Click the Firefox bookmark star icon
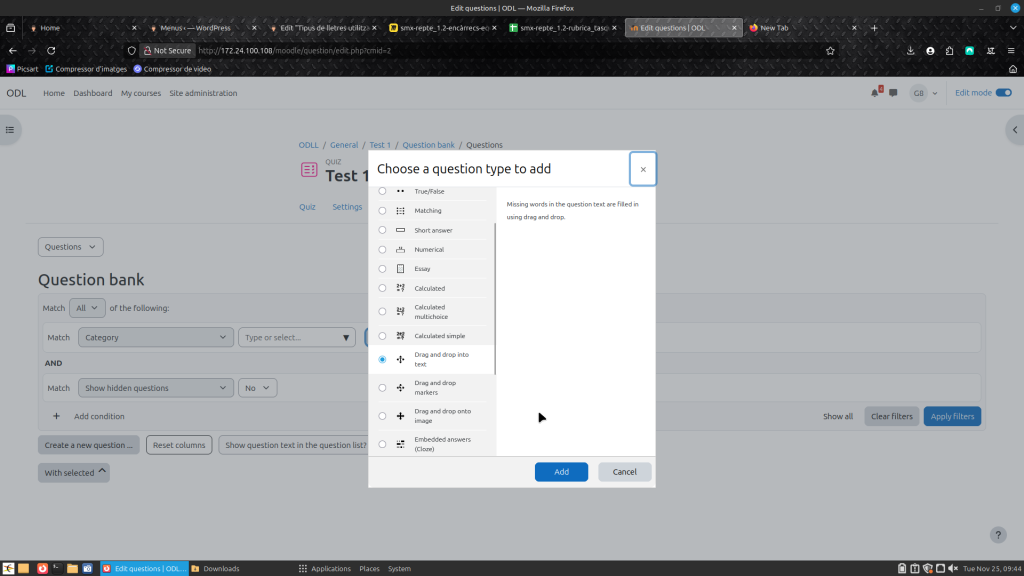Screen dimensions: 1024x576 click(x=830, y=50)
